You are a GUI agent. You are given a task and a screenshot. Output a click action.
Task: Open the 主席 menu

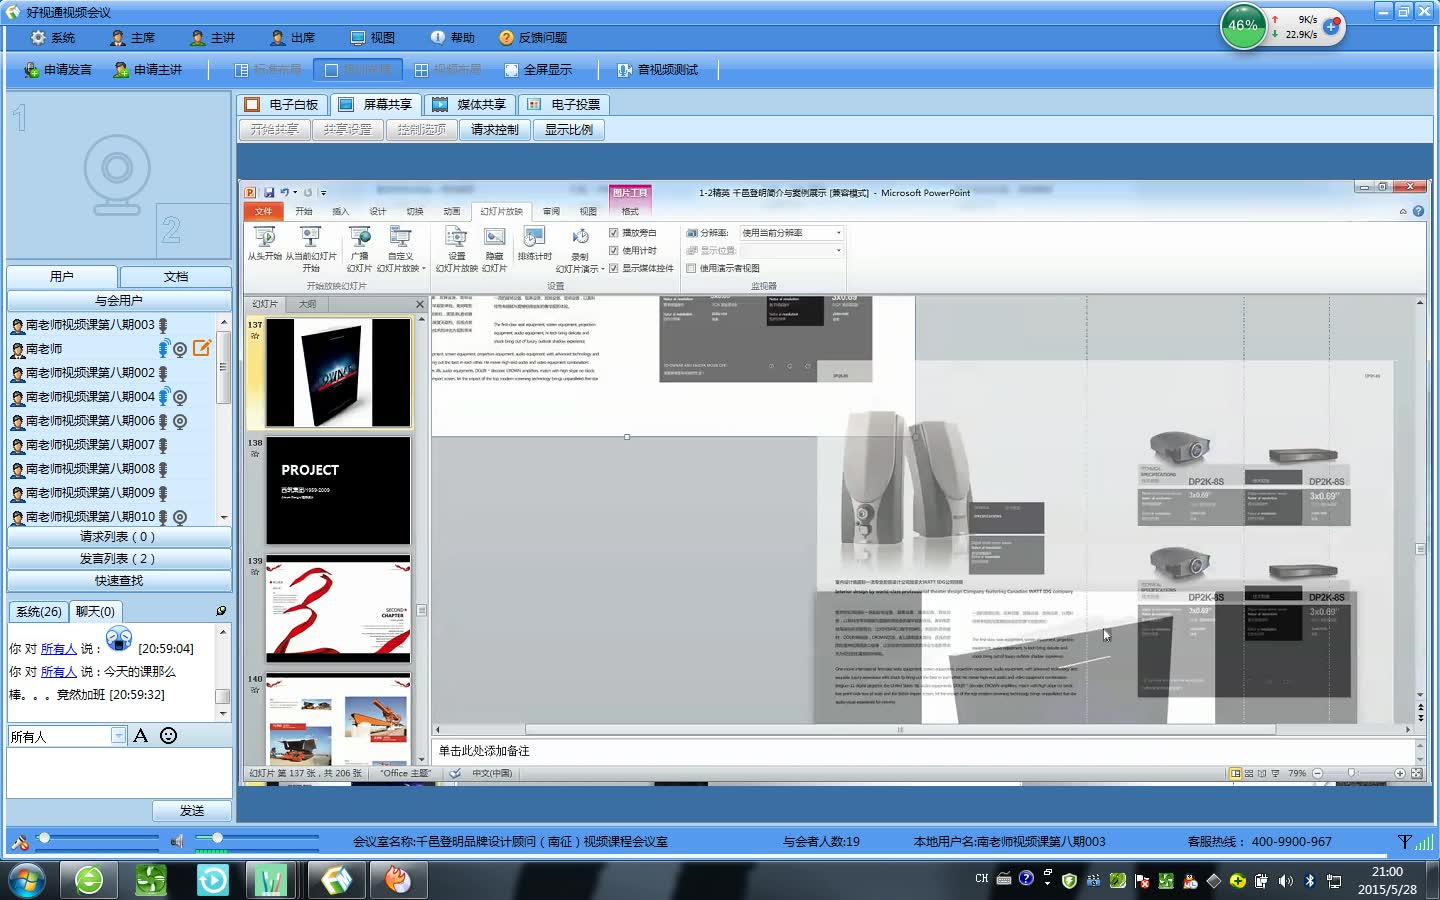click(133, 38)
